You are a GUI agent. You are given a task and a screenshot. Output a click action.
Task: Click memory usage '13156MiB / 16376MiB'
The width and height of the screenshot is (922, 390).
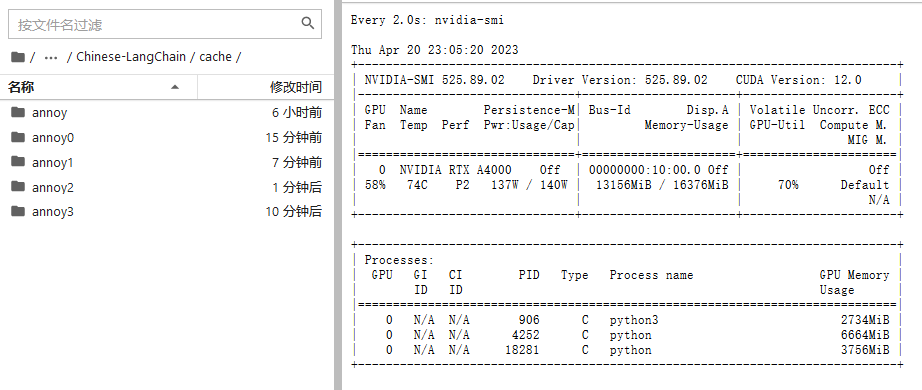(x=662, y=185)
